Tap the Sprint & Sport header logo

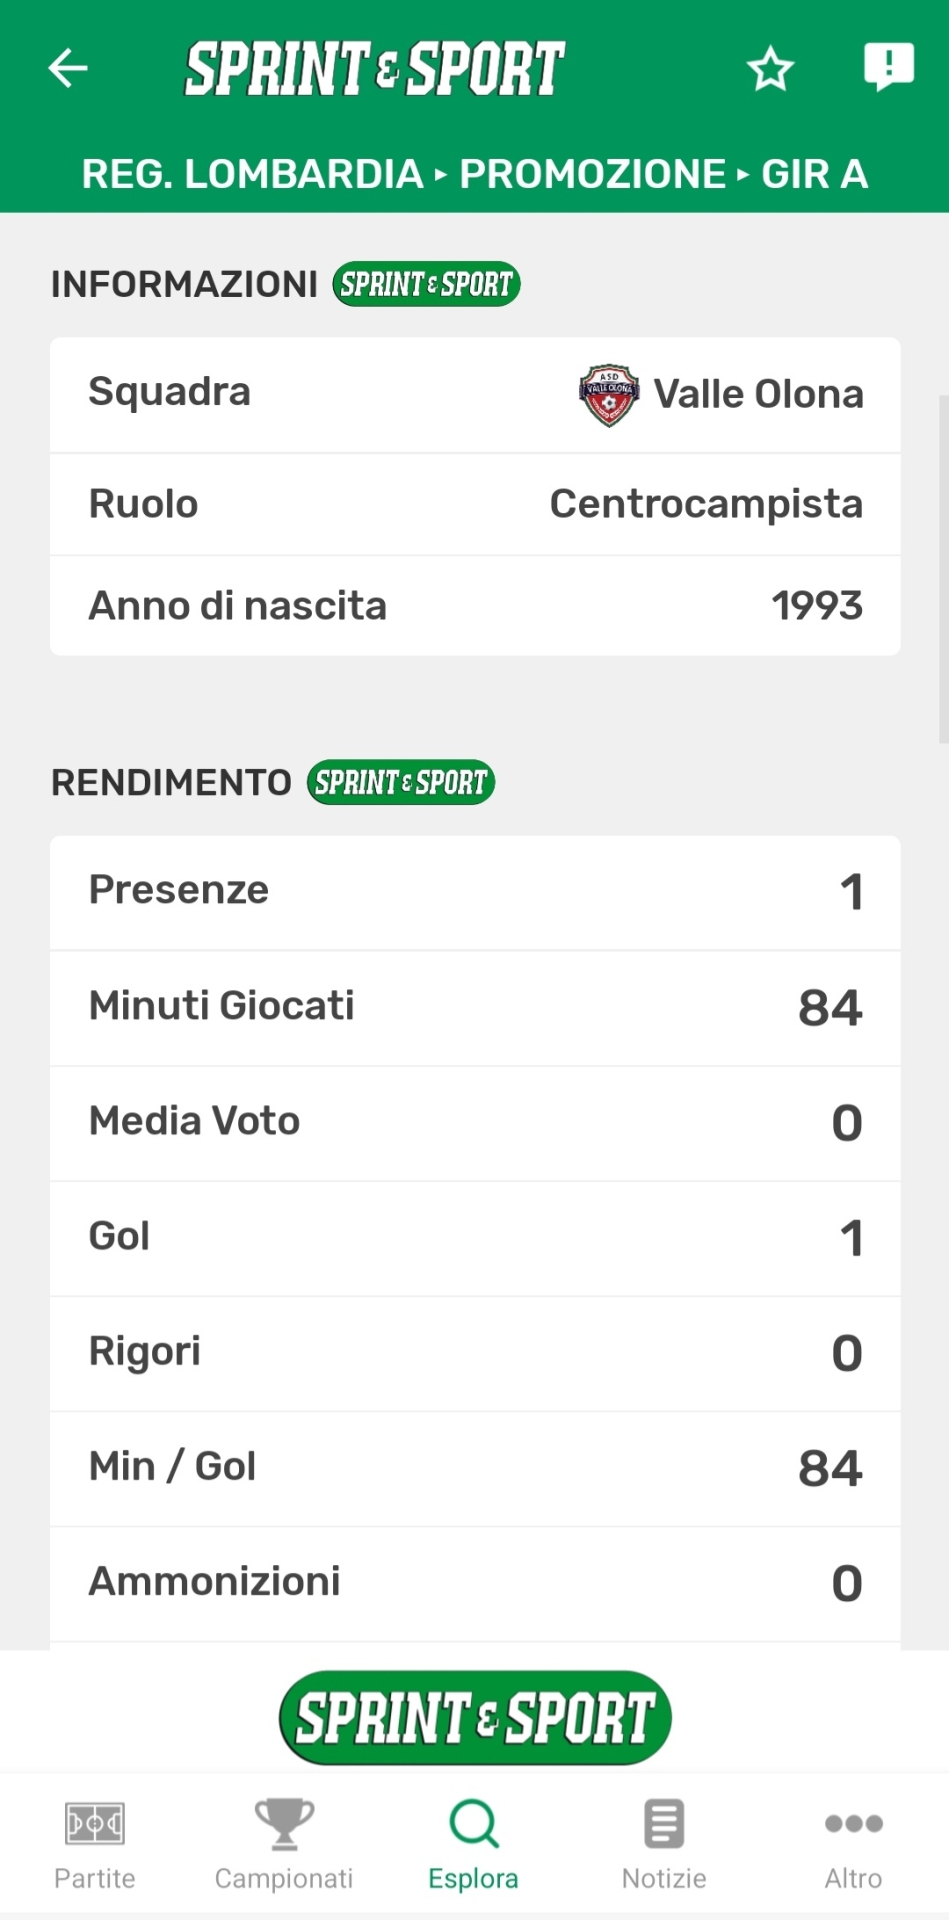click(375, 68)
